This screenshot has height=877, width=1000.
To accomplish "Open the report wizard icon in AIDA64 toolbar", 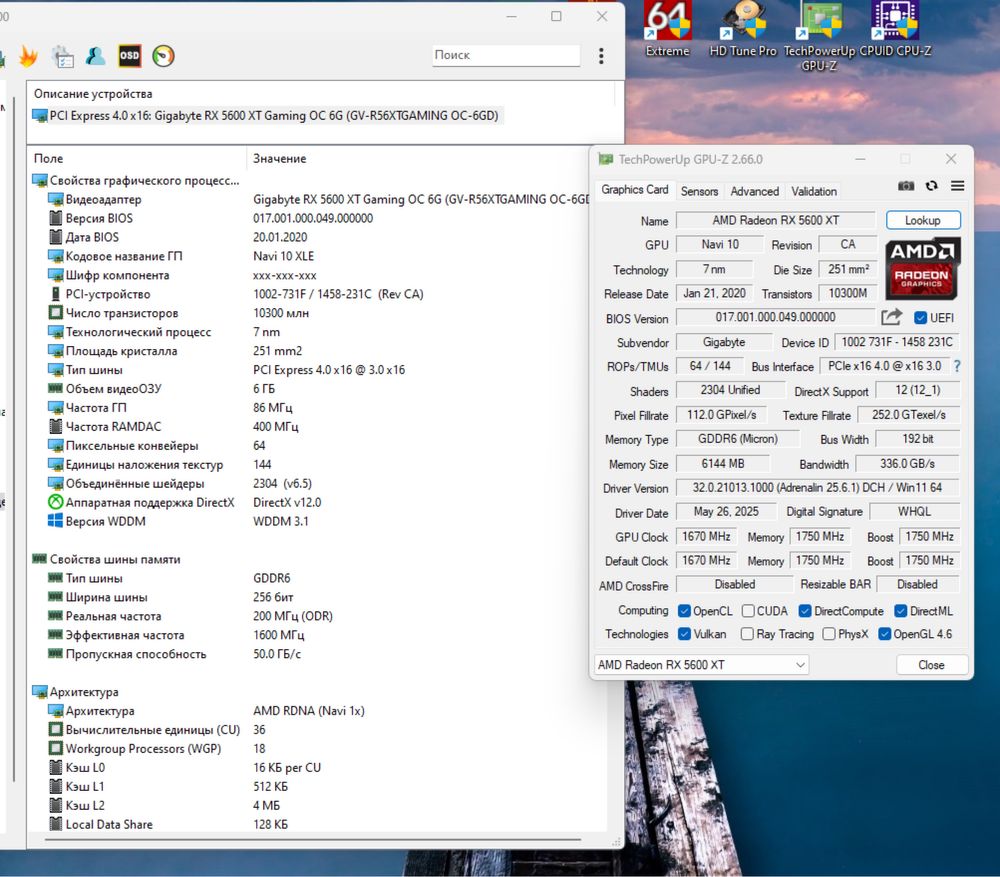I will [62, 57].
